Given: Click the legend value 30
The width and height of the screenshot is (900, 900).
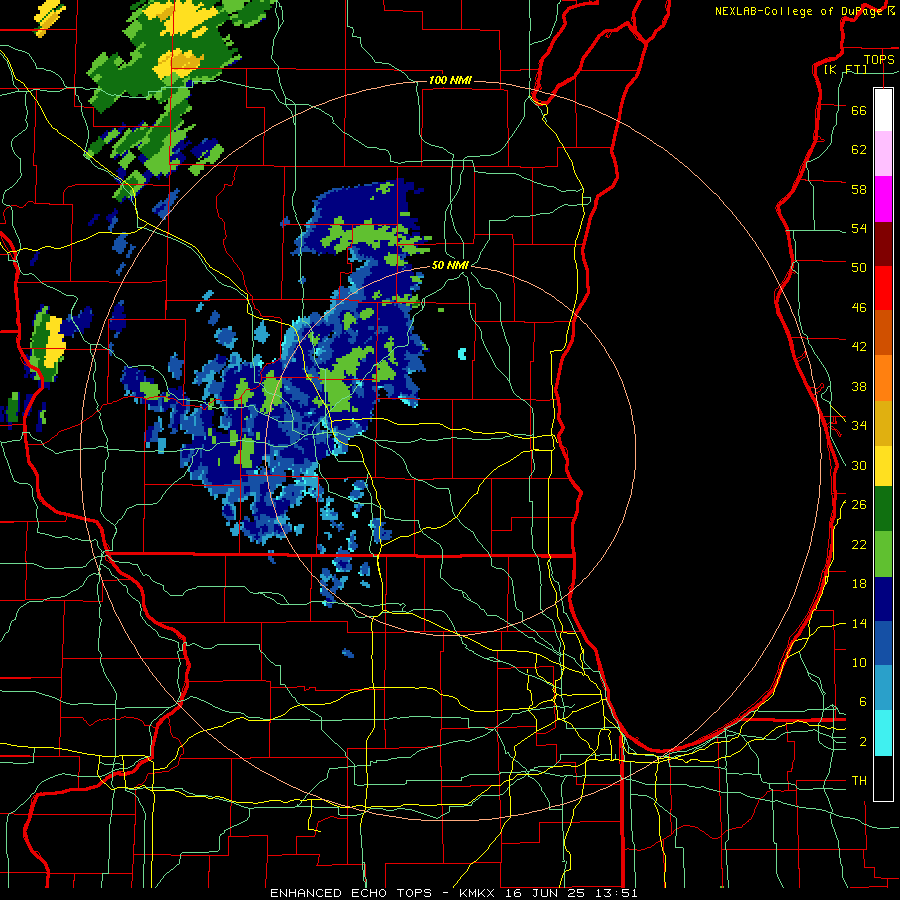Looking at the screenshot, I should 859,465.
